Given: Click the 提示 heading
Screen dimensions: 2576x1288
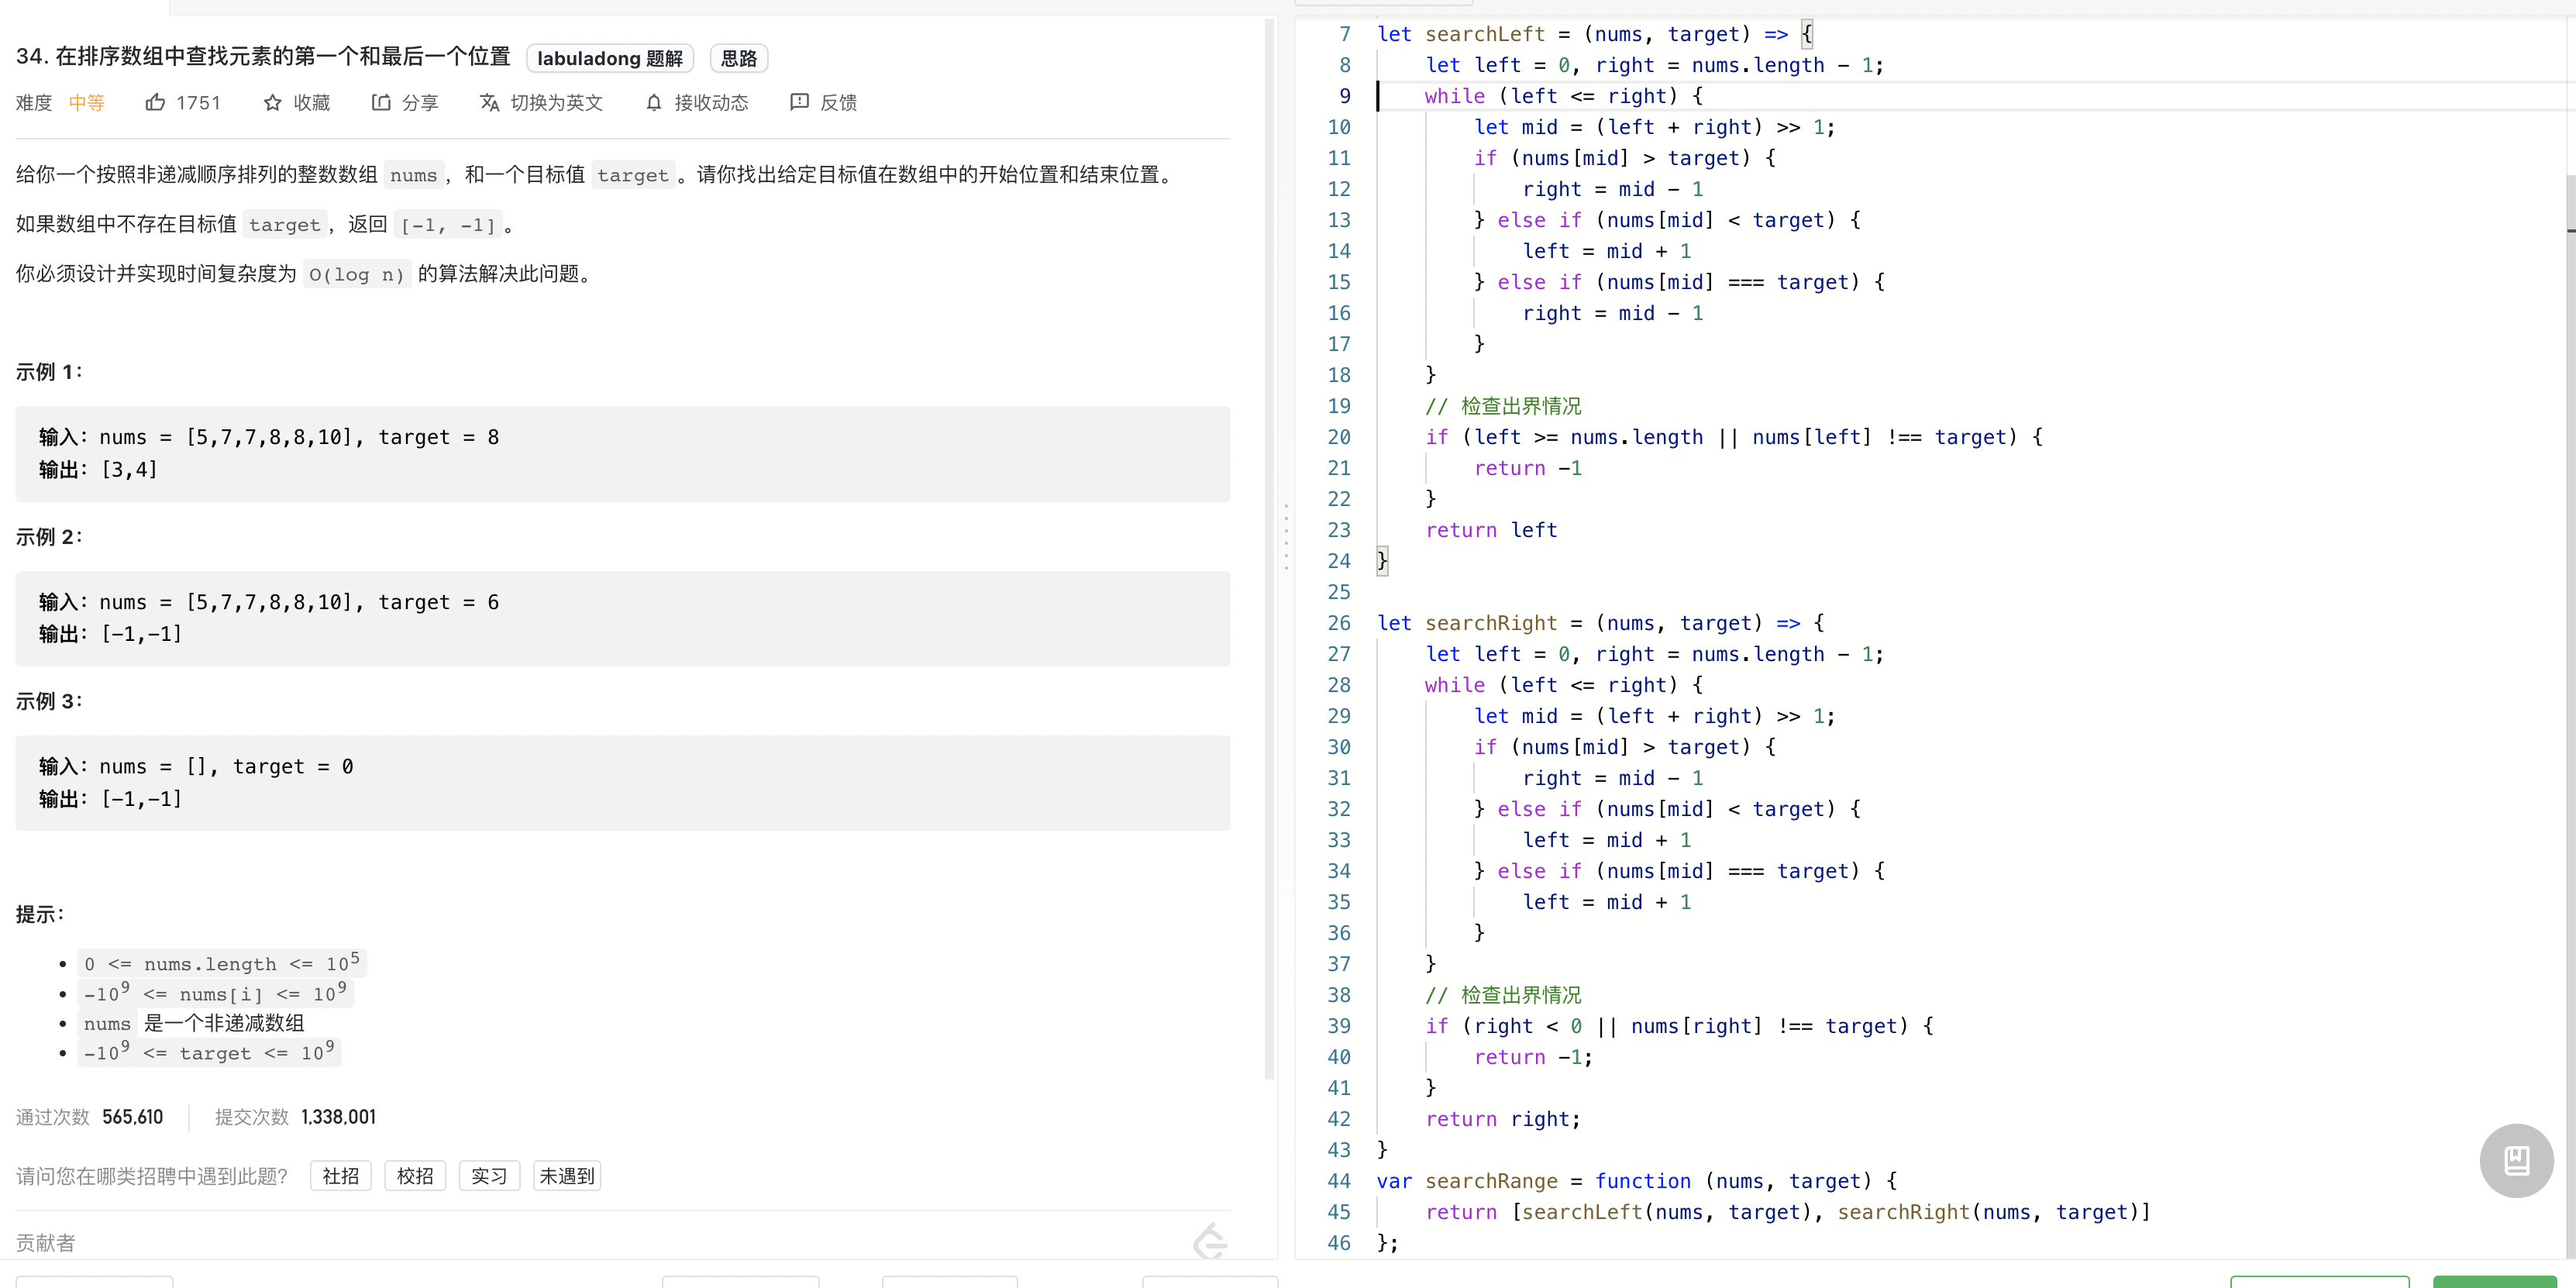Looking at the screenshot, I should (x=40, y=914).
